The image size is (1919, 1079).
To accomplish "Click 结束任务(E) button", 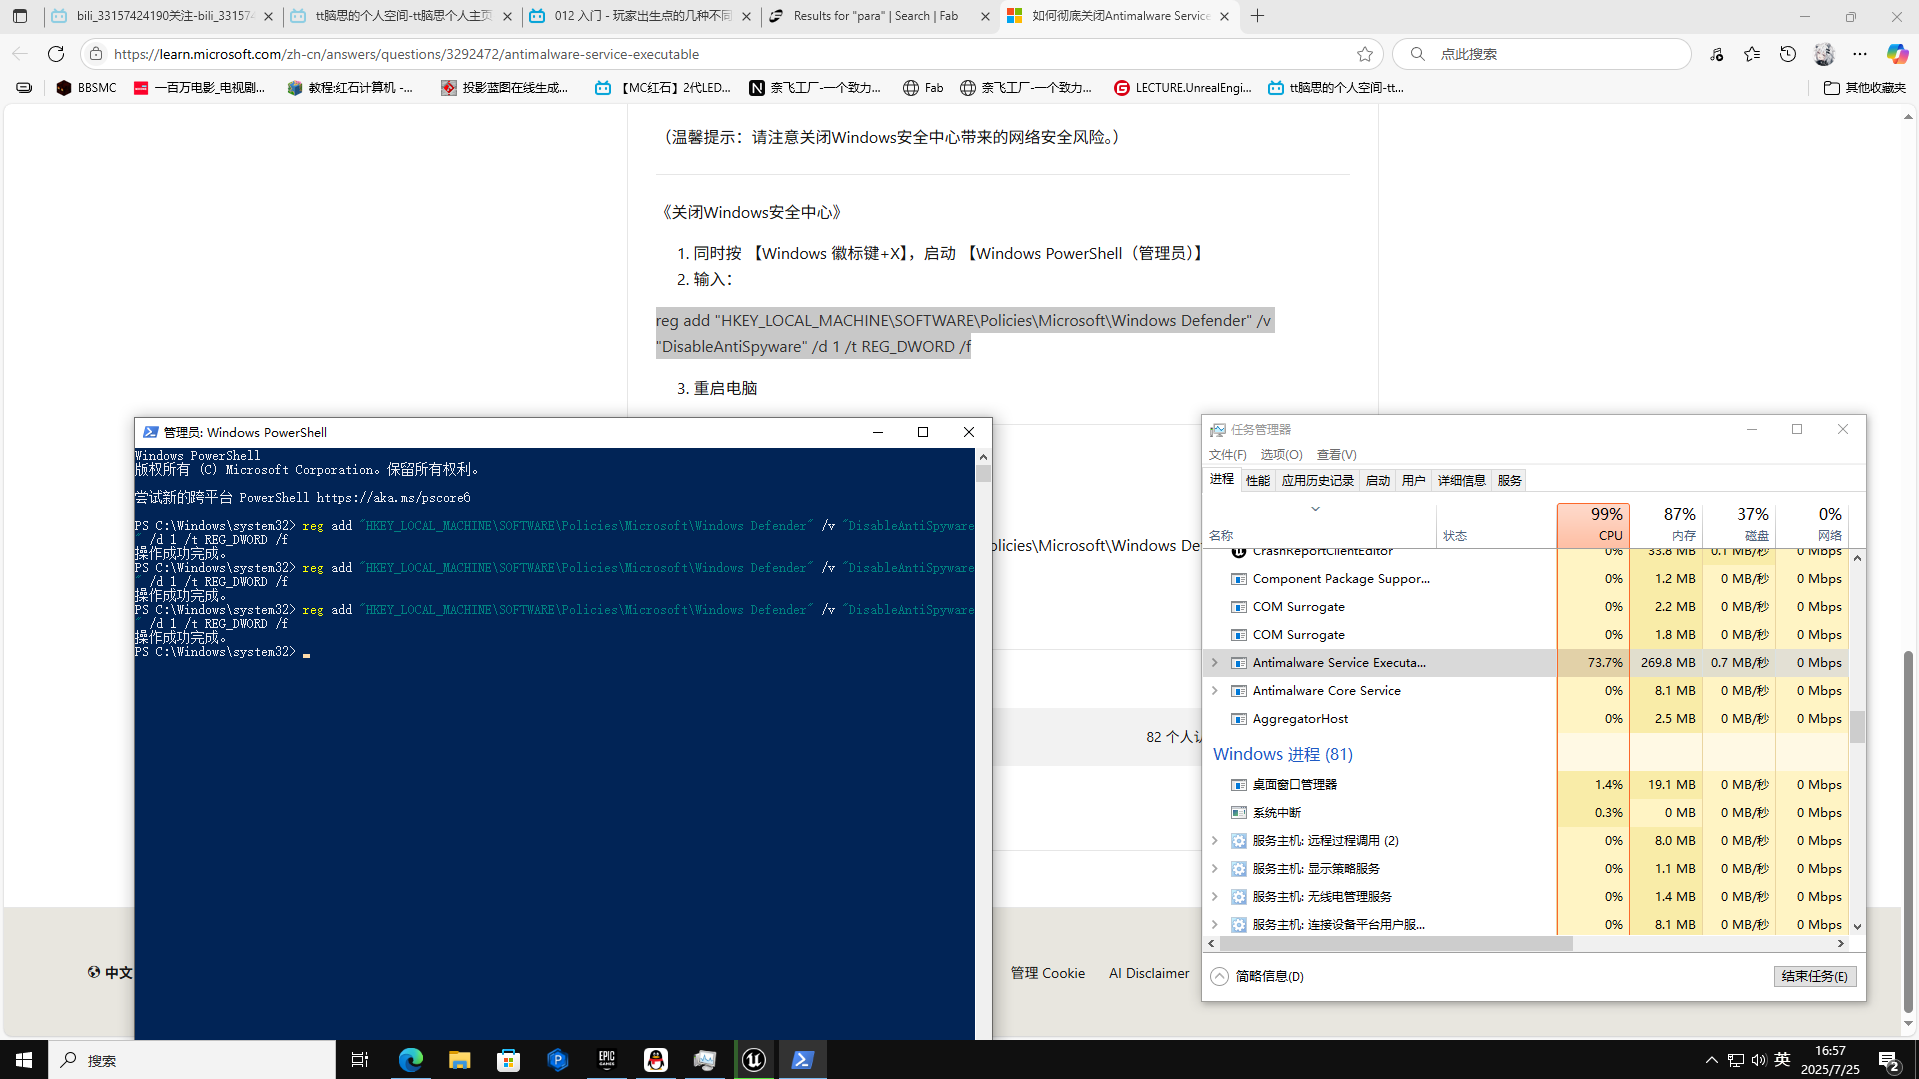I will (1815, 976).
